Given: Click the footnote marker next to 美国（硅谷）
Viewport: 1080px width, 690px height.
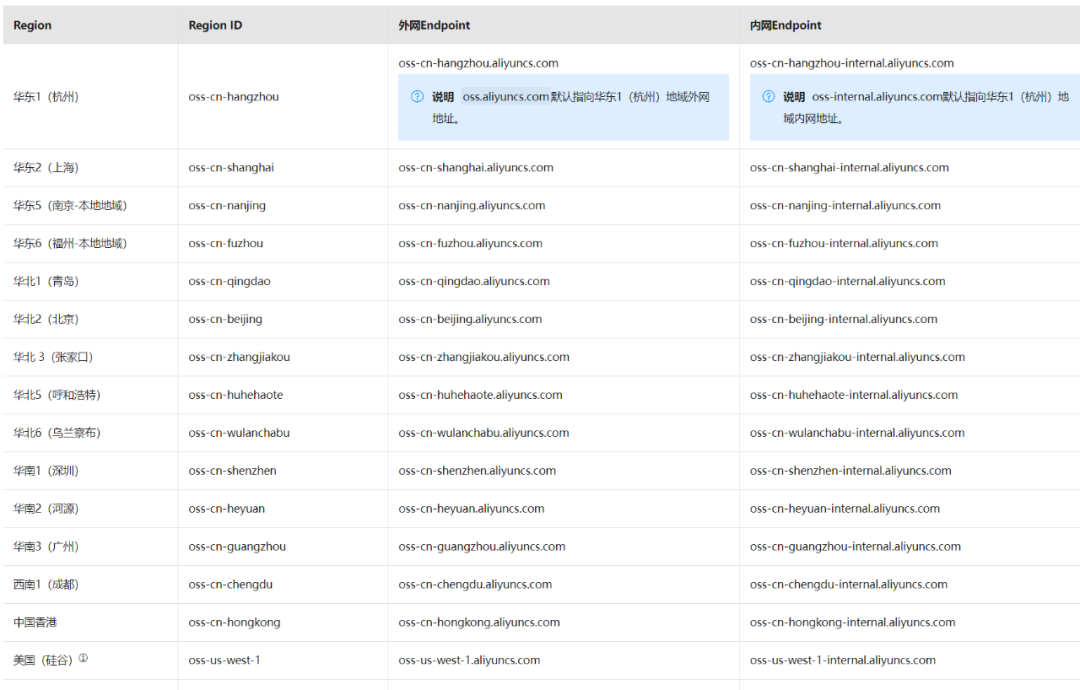Looking at the screenshot, I should (x=83, y=658).
